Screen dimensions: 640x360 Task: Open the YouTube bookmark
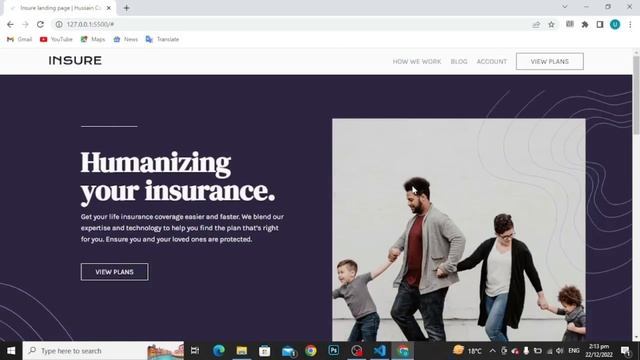pos(56,39)
